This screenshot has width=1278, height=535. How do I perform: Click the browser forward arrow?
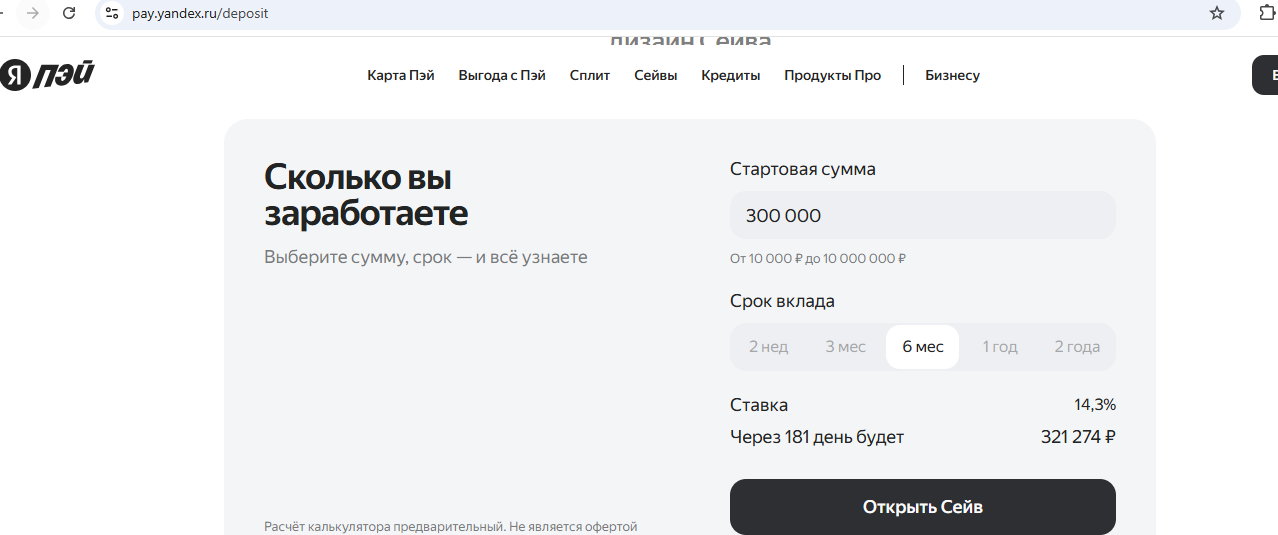tap(33, 13)
